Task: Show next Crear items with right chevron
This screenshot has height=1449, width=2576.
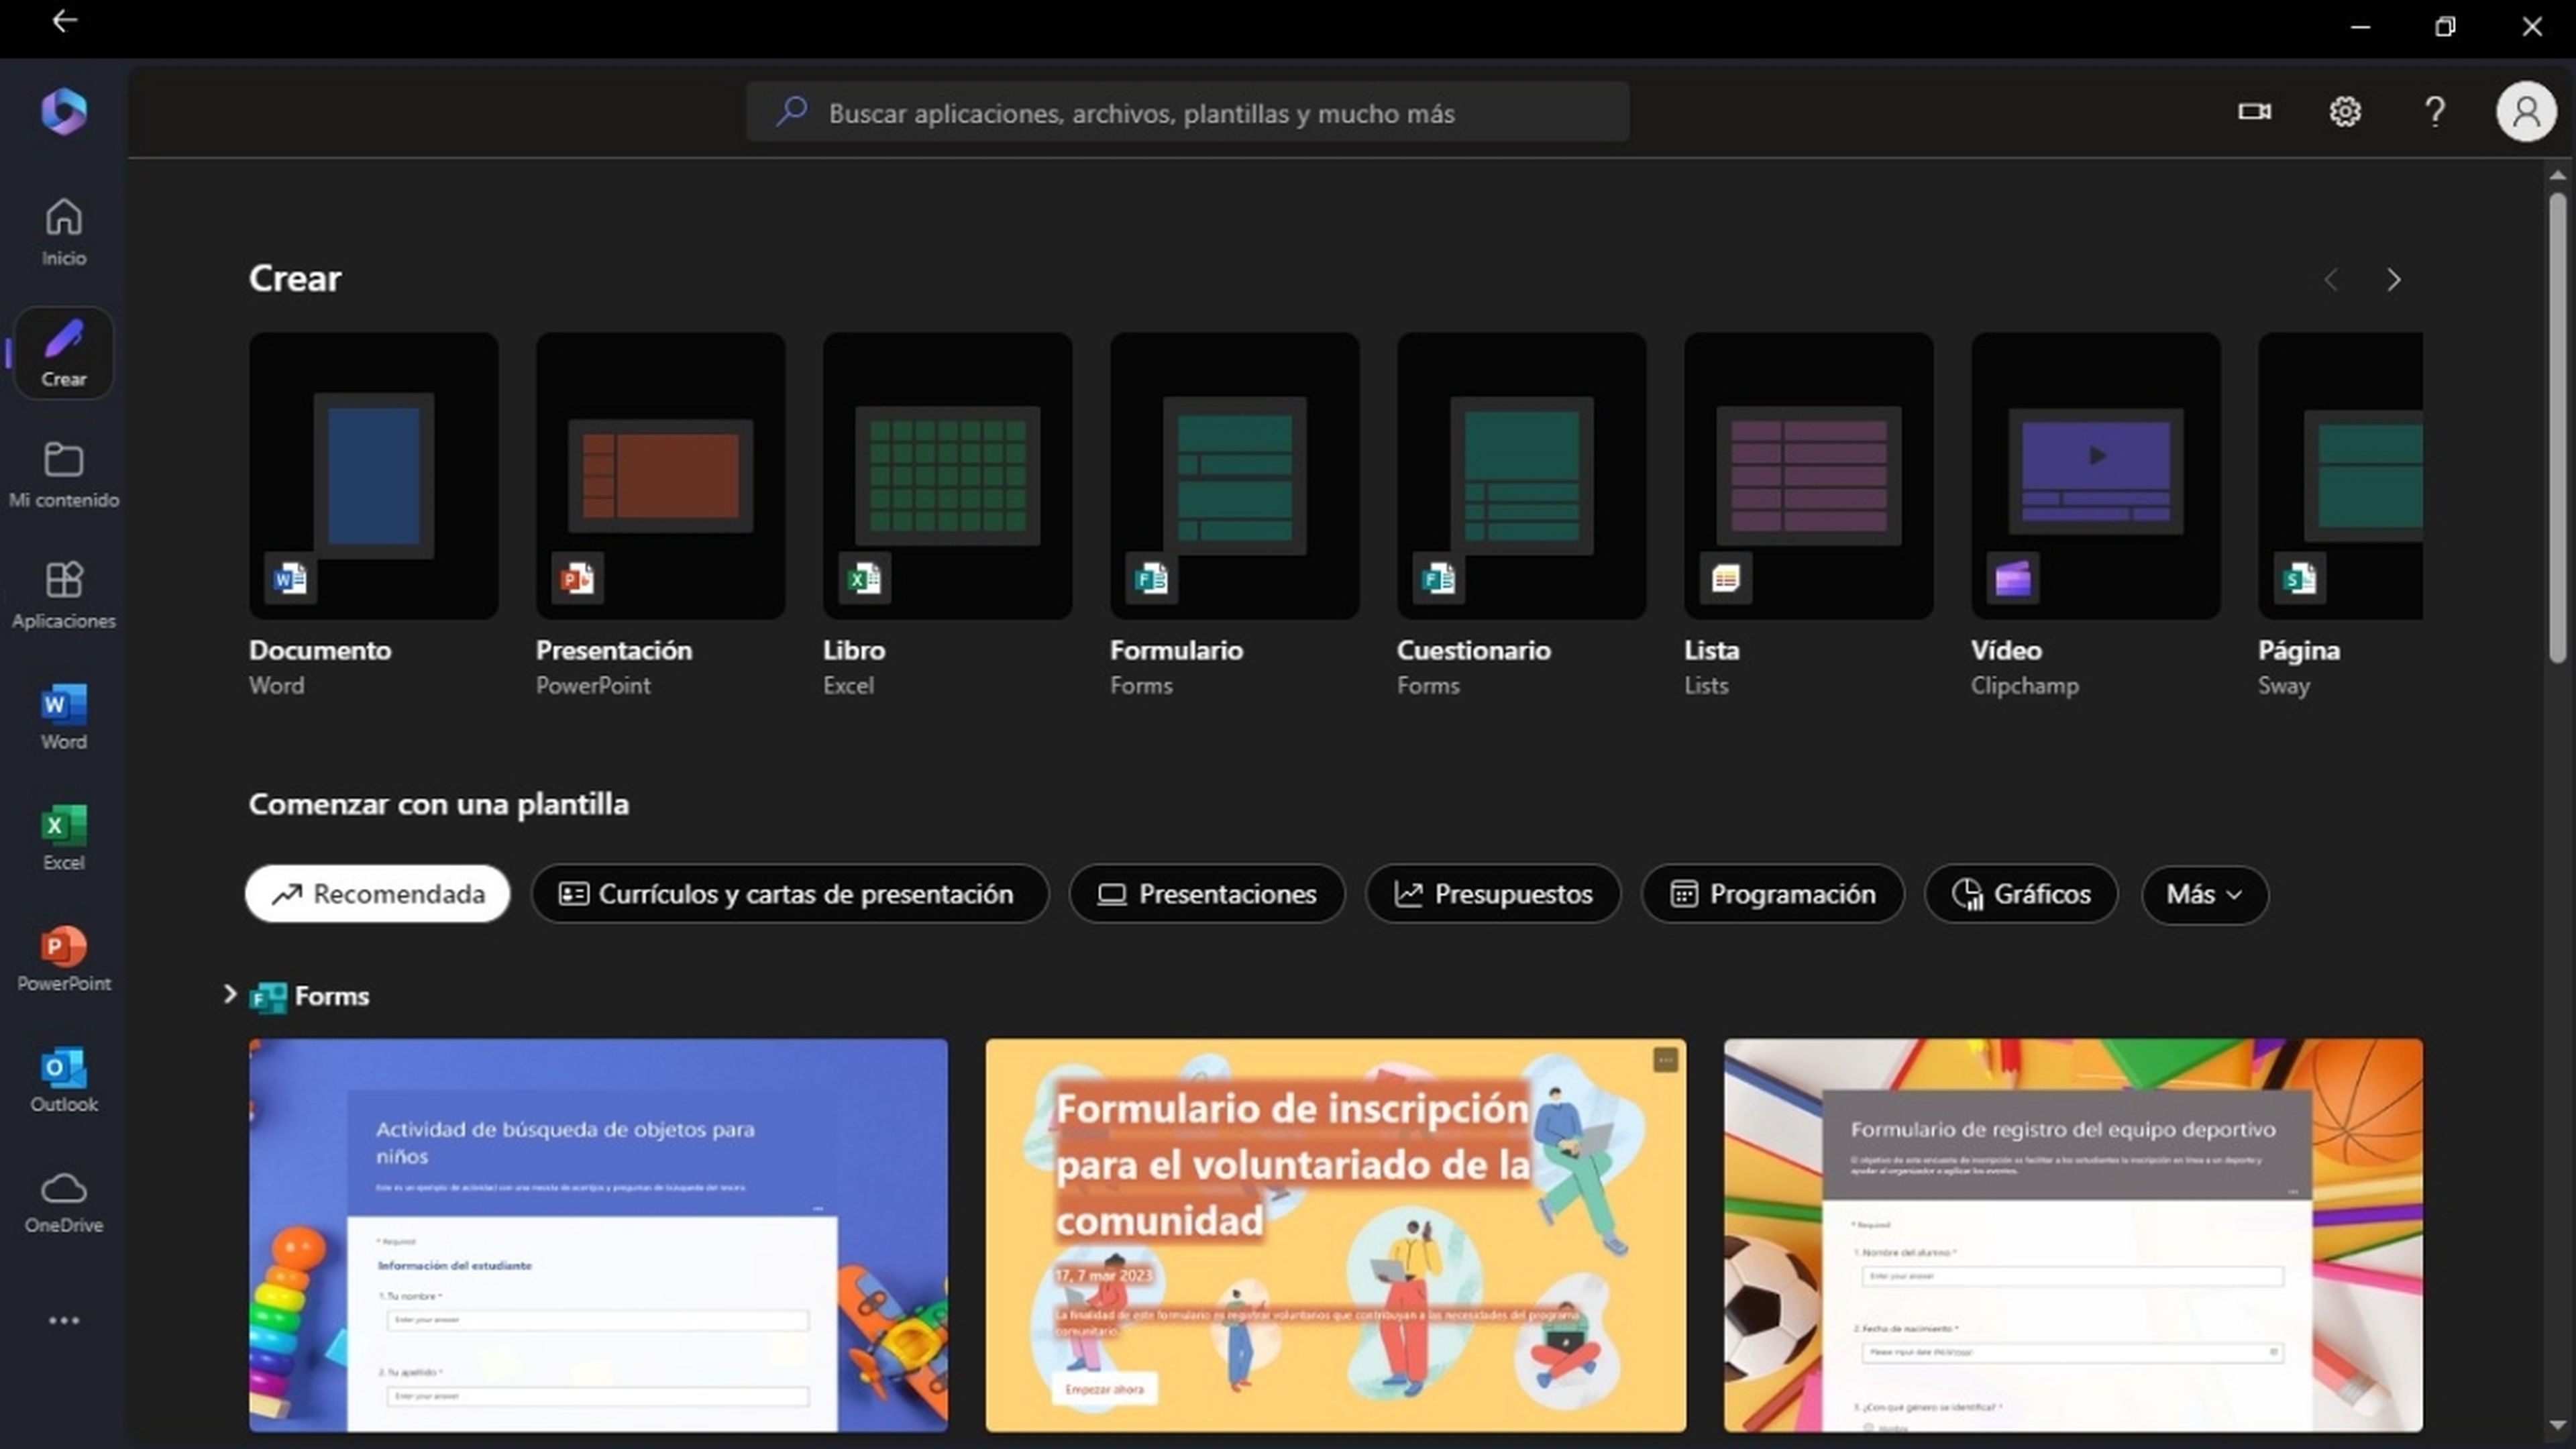Action: (x=2394, y=280)
